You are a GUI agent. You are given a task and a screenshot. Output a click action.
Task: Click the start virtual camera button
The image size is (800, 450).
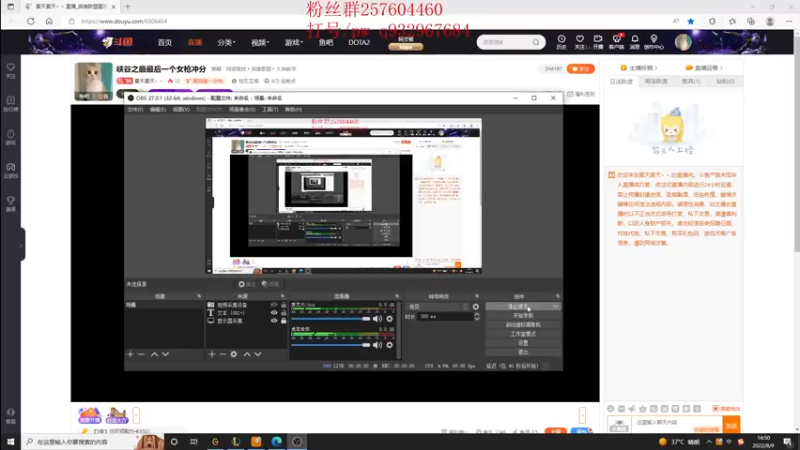coord(523,325)
